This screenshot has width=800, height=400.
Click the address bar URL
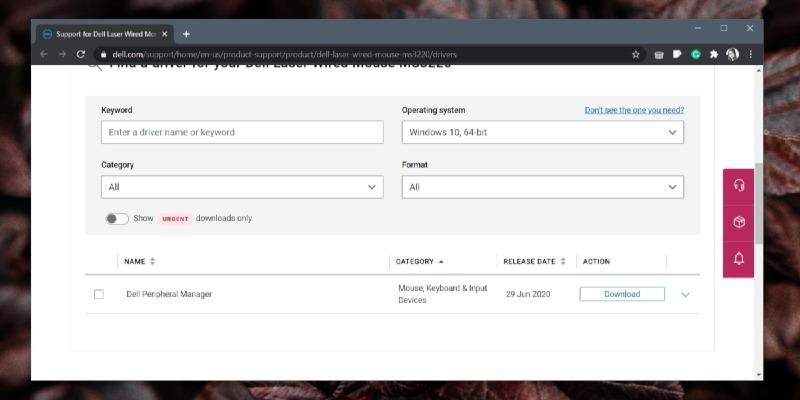(284, 55)
